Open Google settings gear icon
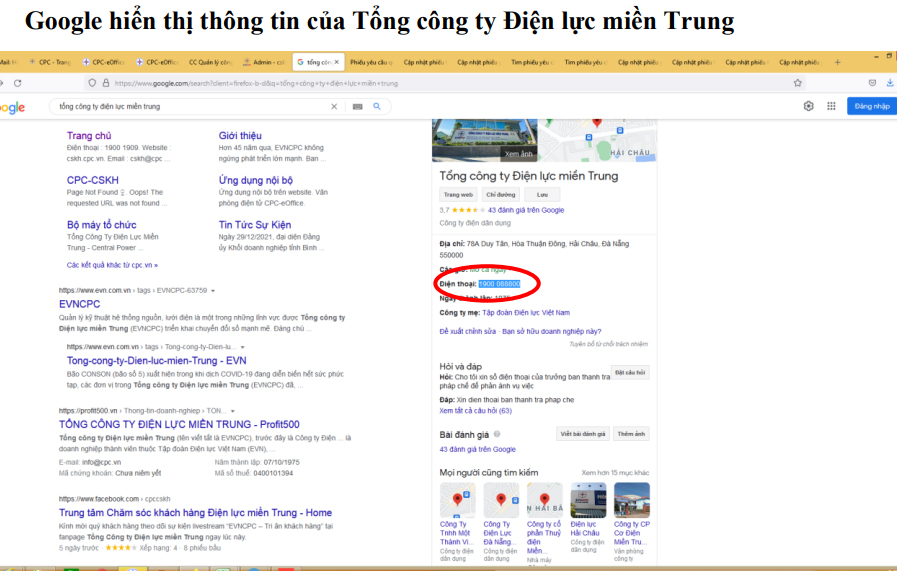 [808, 106]
